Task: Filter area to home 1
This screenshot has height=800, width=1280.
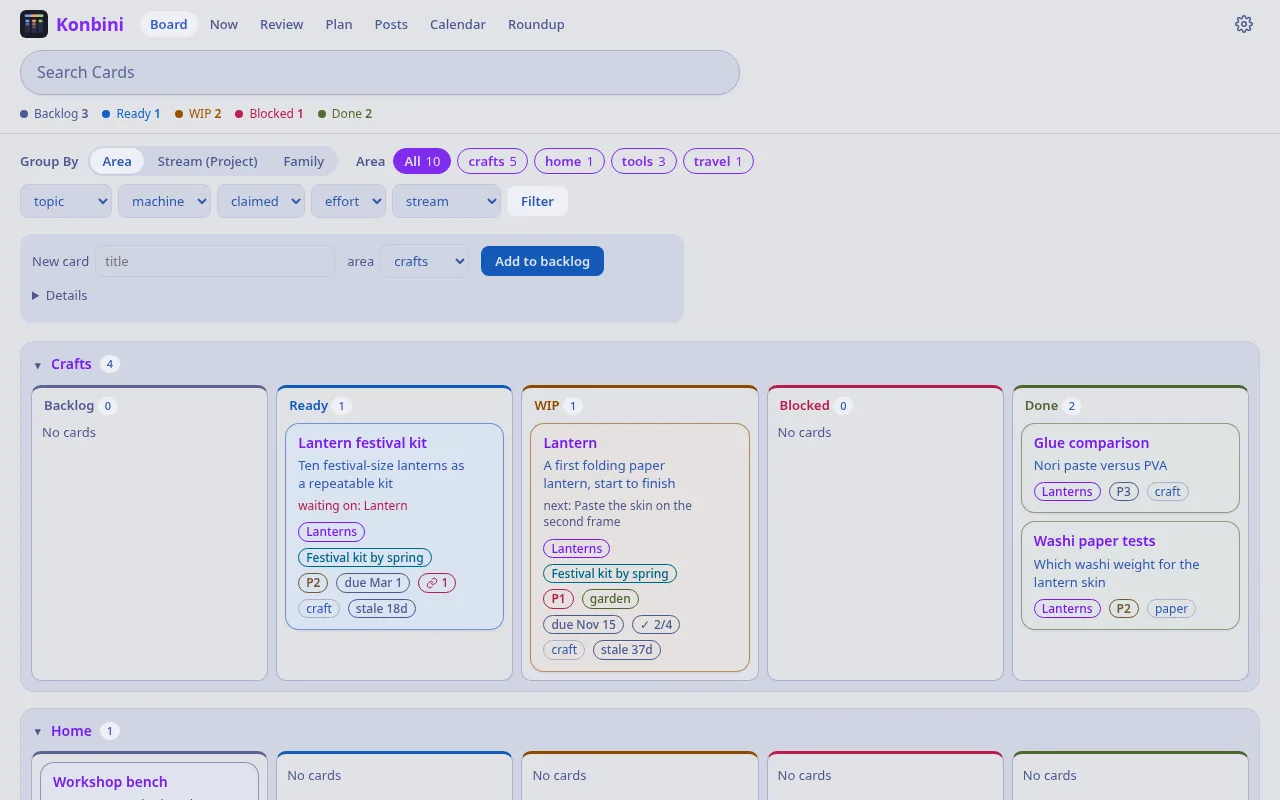Action: tap(569, 161)
